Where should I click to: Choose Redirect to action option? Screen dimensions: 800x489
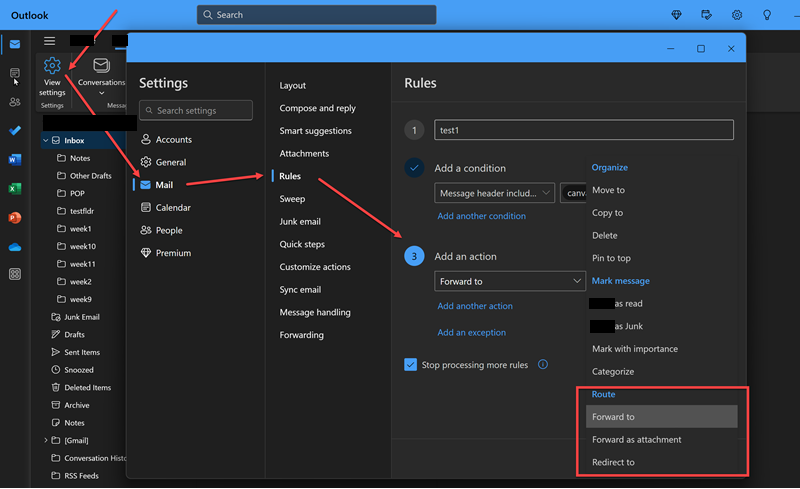click(662, 462)
